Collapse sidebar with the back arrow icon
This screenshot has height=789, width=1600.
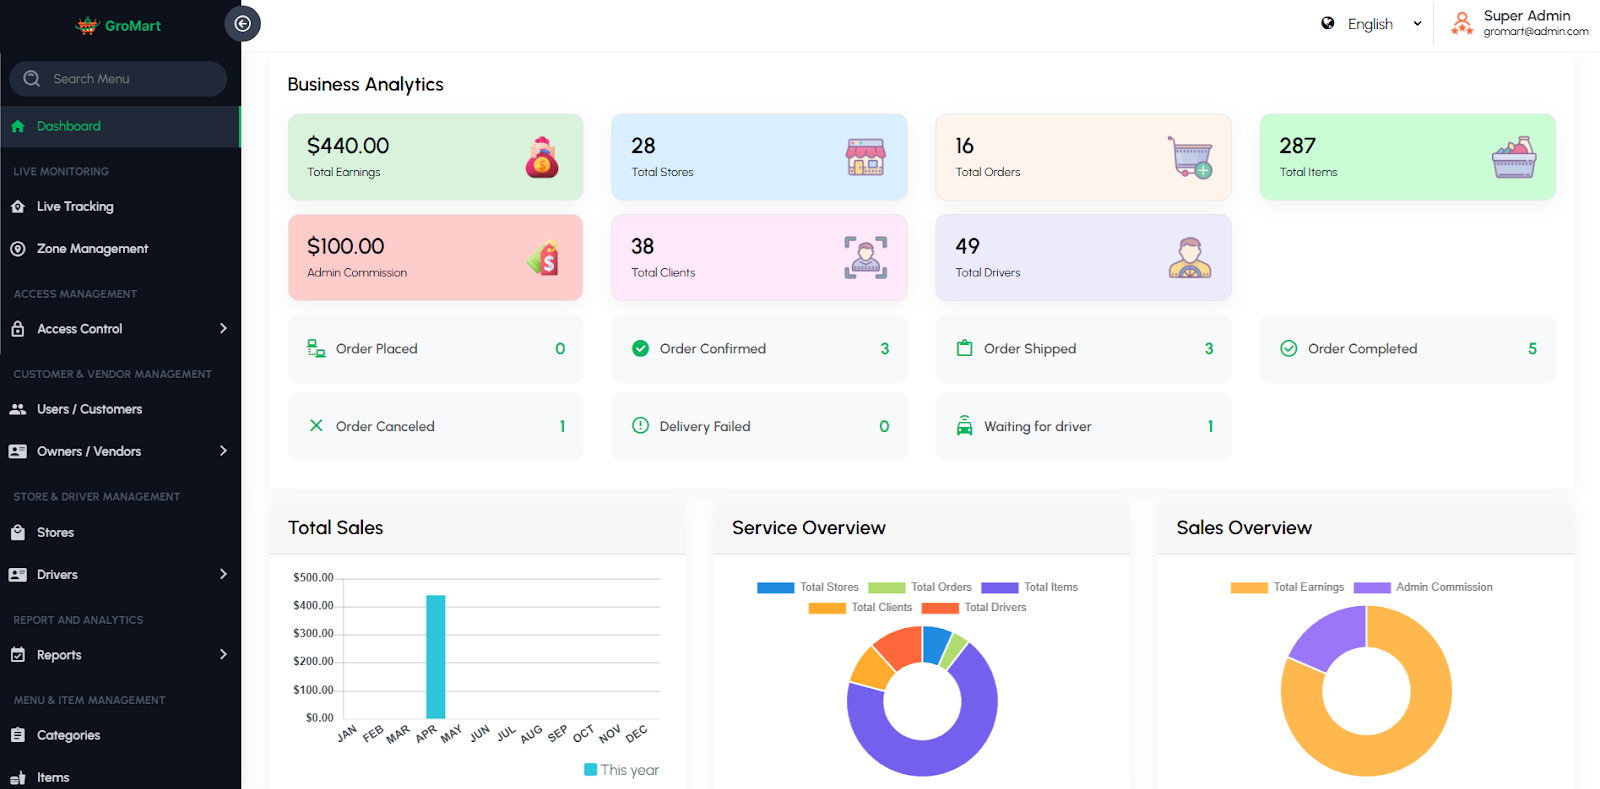point(243,24)
